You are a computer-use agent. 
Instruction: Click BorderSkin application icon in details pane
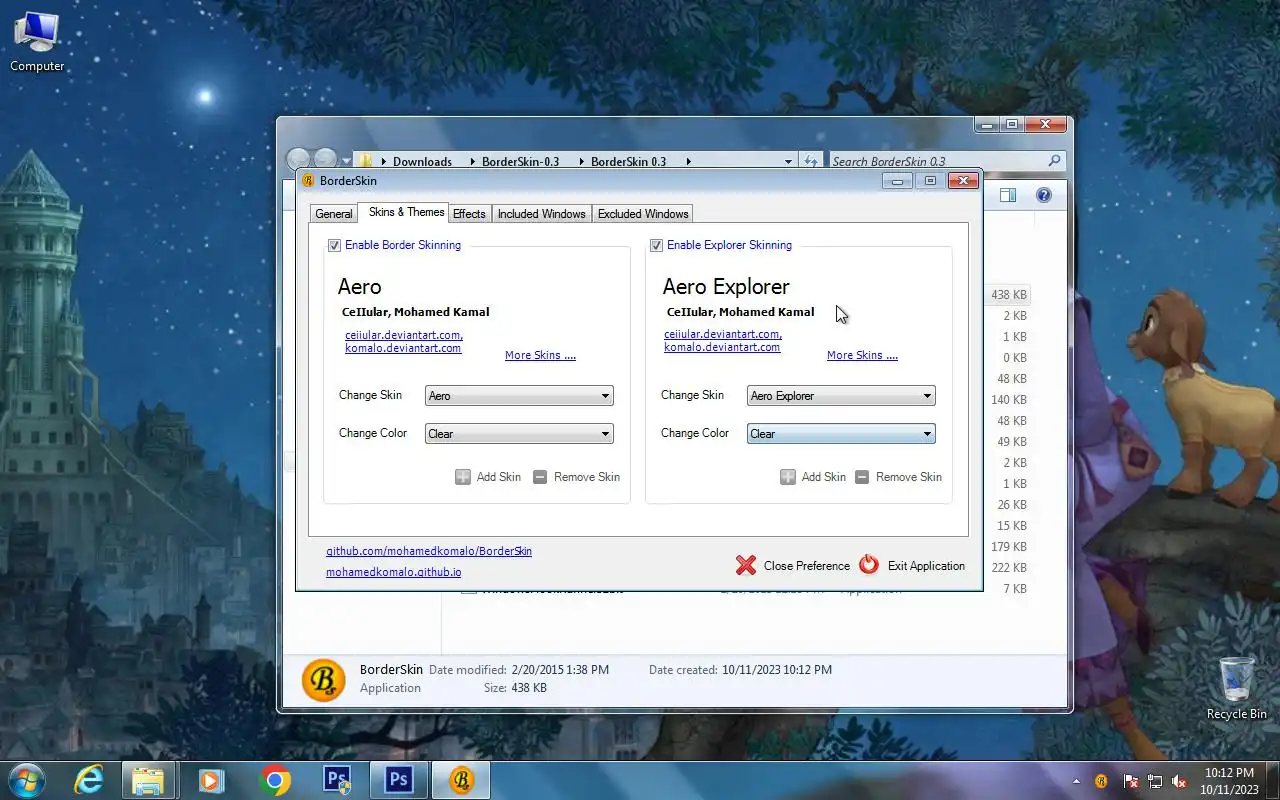point(324,680)
